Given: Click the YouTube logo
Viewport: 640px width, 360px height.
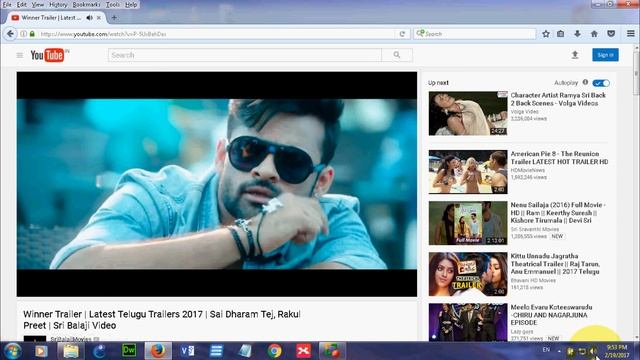Looking at the screenshot, I should (x=49, y=55).
